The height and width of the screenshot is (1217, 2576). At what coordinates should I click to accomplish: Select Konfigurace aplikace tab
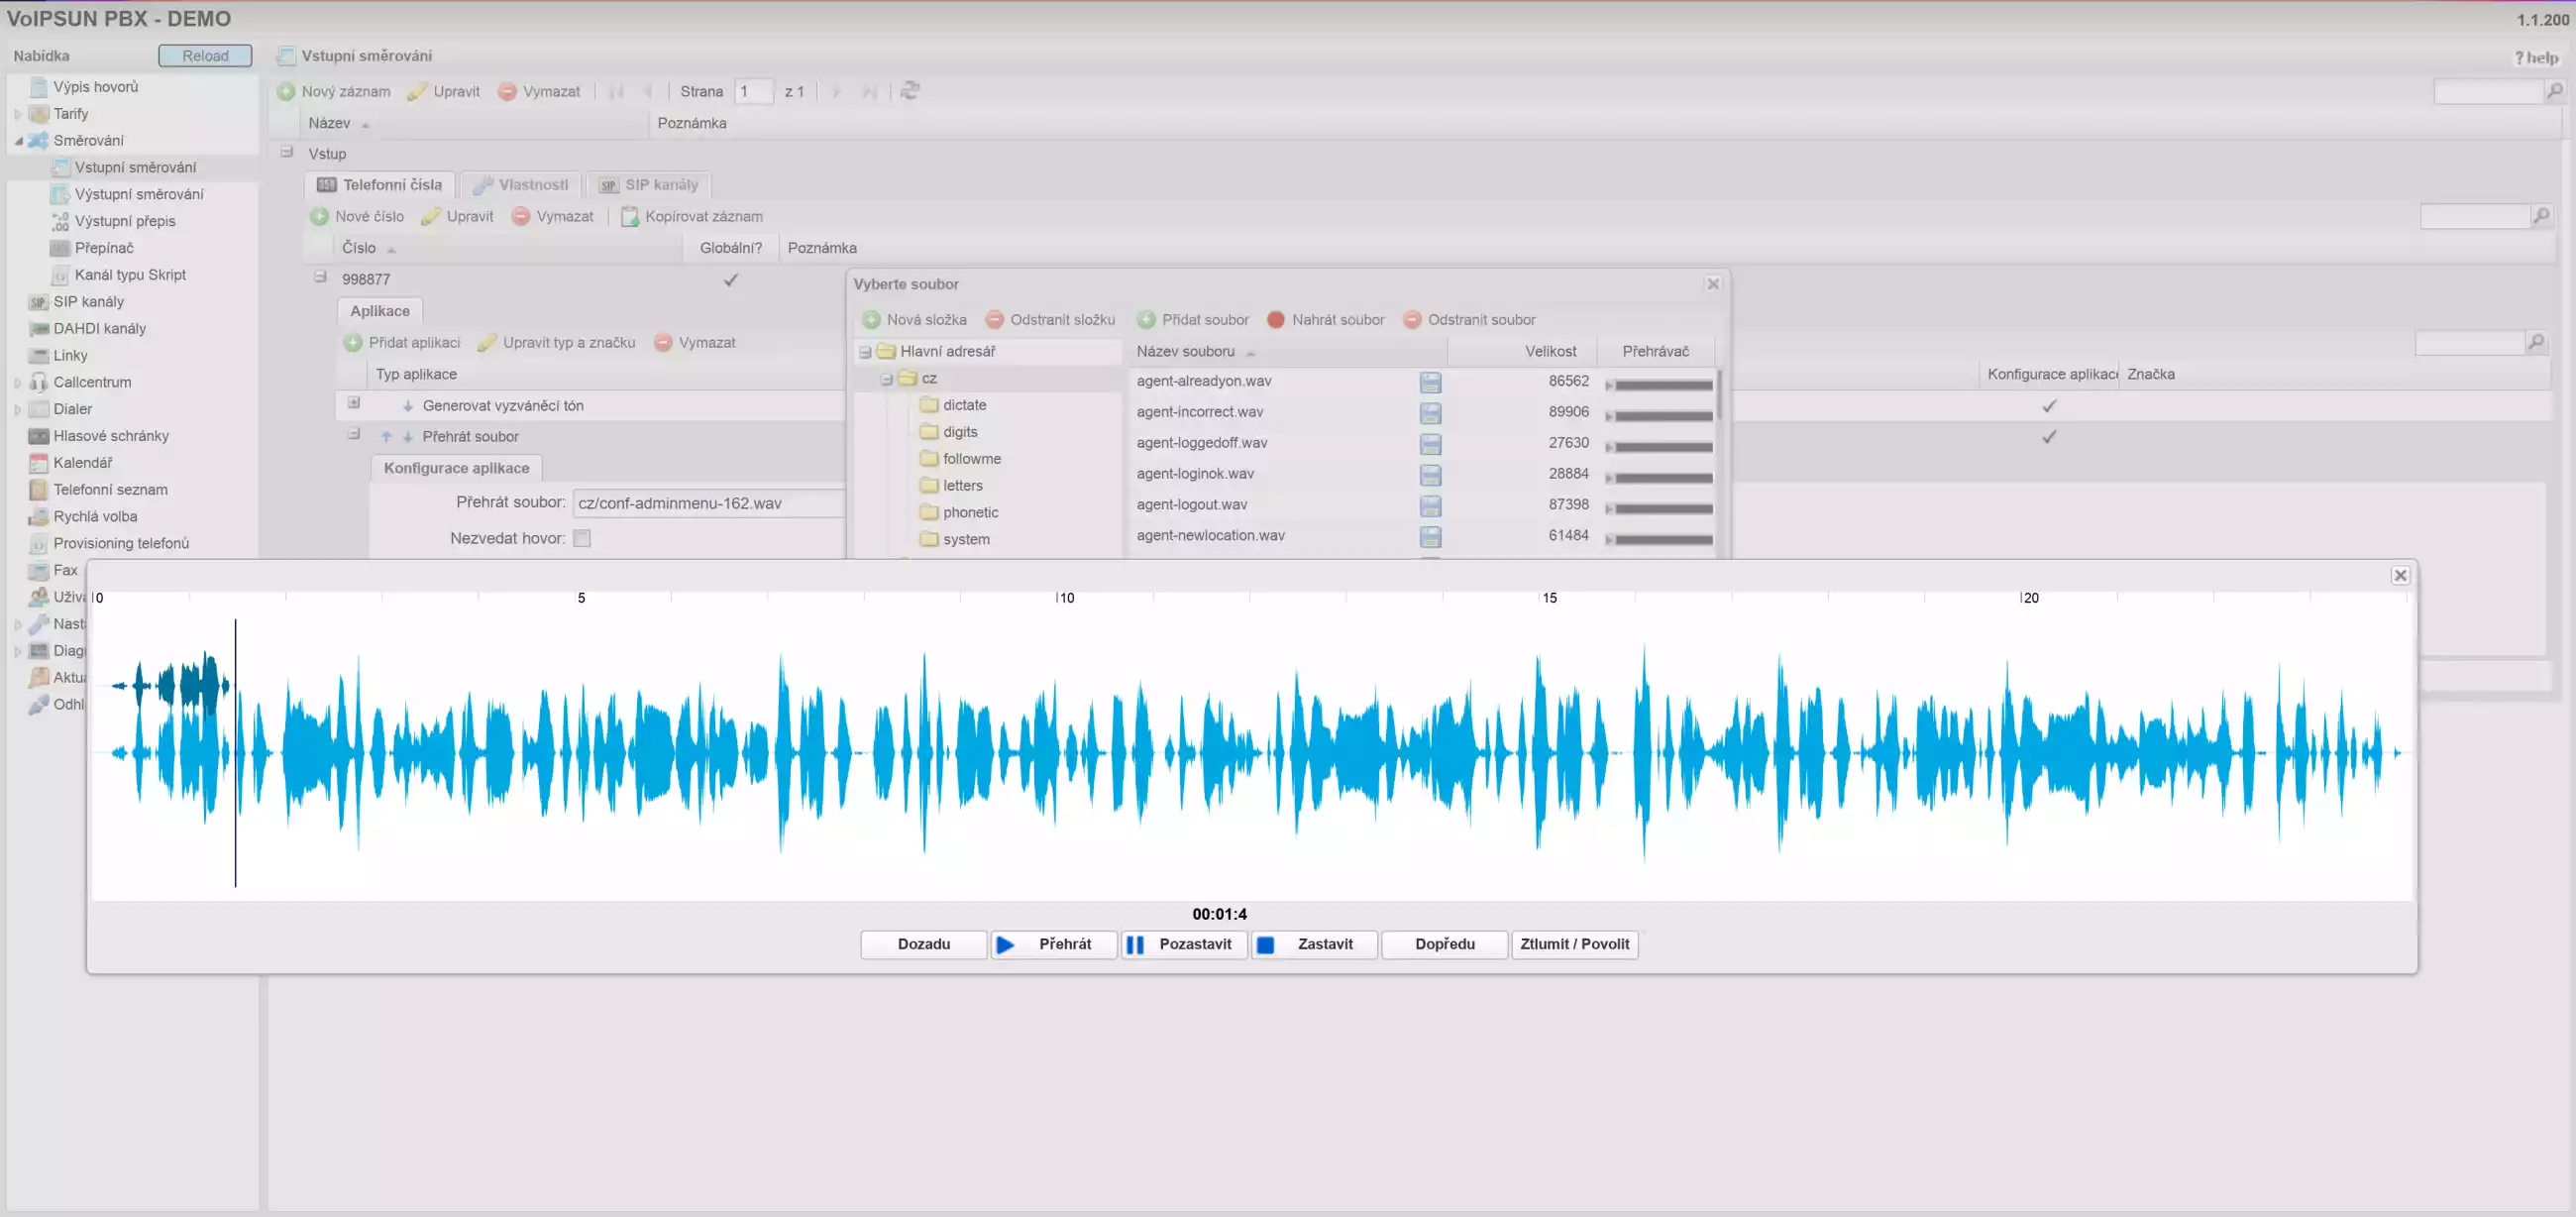(x=456, y=468)
